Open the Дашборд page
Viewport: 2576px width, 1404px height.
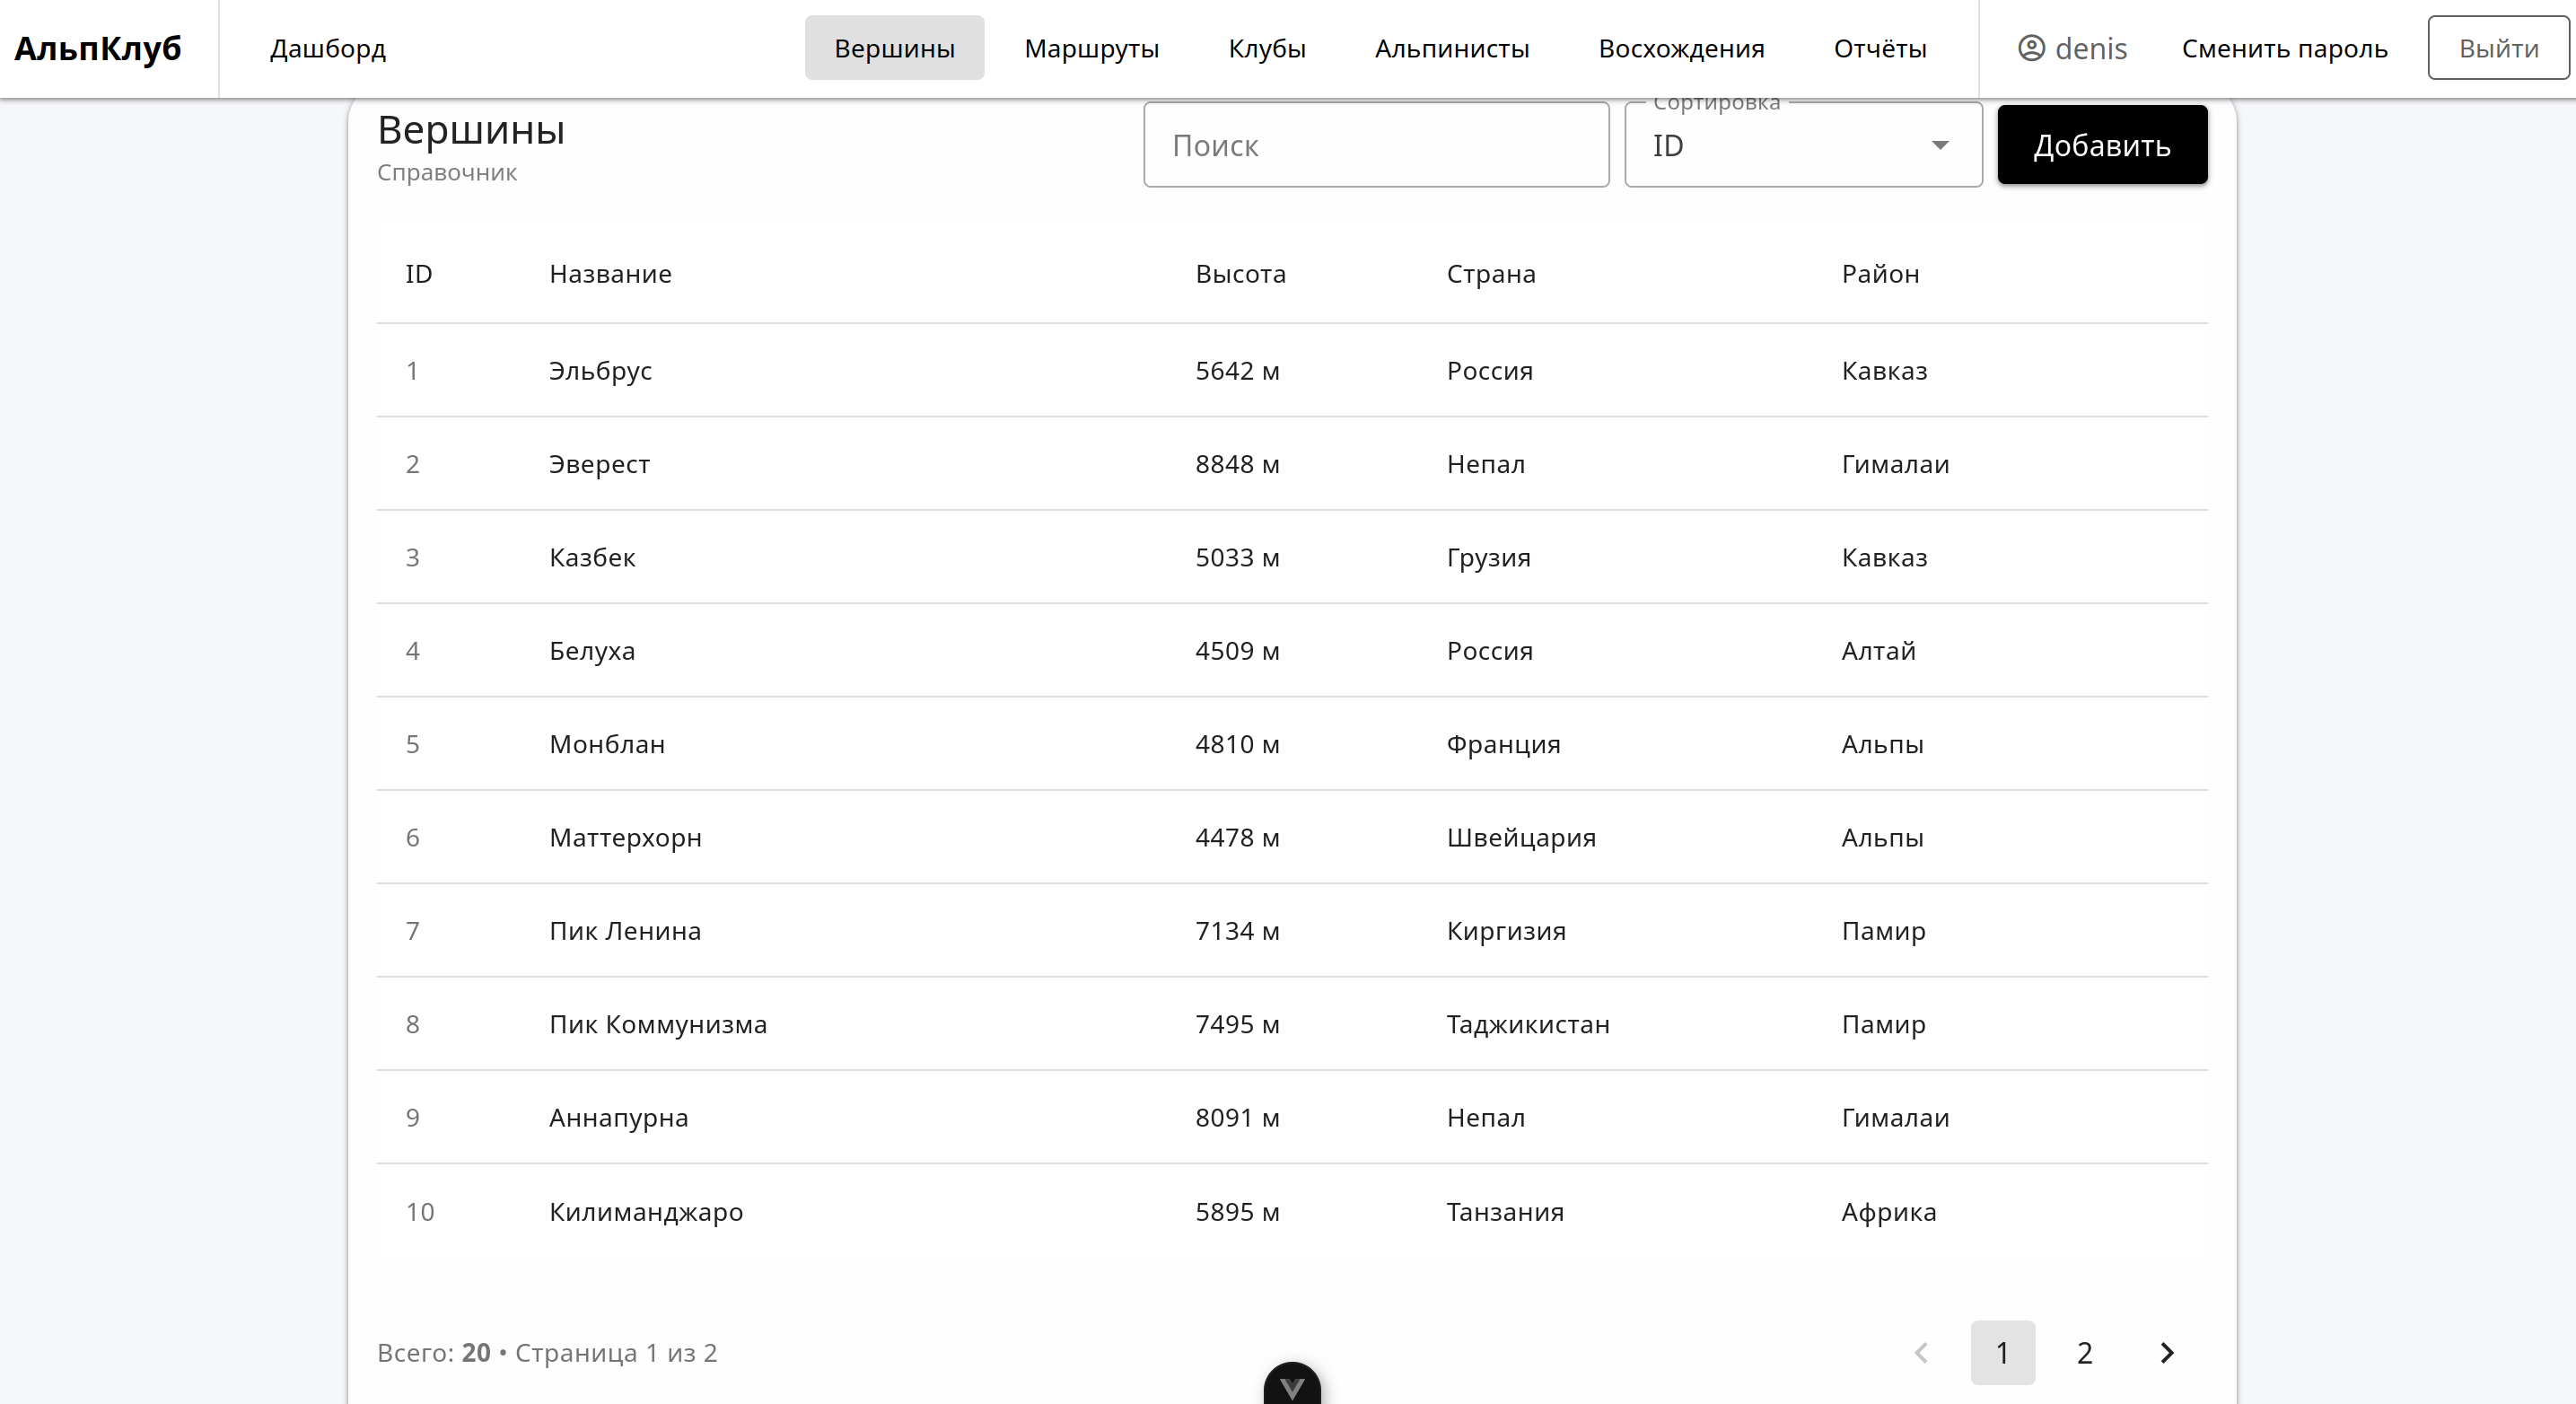[328, 48]
